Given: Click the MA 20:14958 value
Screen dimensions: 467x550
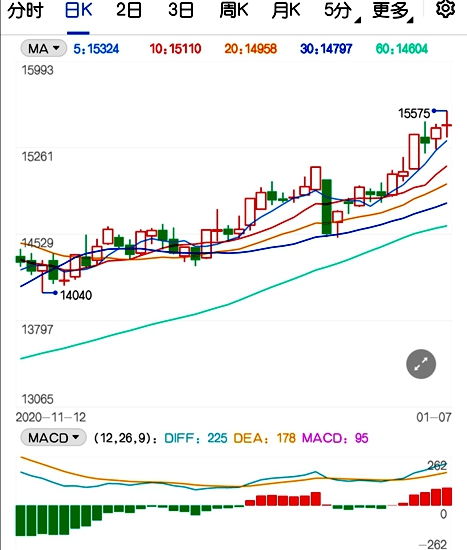Looking at the screenshot, I should click(x=251, y=49).
